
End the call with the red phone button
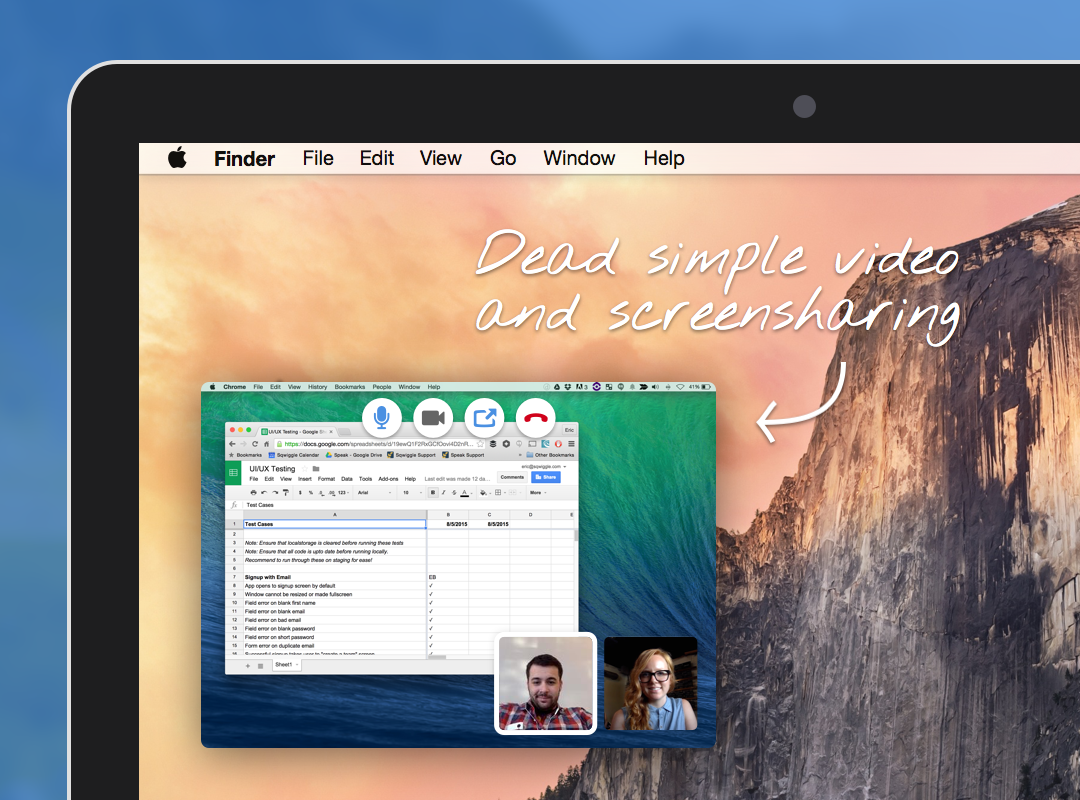point(535,418)
